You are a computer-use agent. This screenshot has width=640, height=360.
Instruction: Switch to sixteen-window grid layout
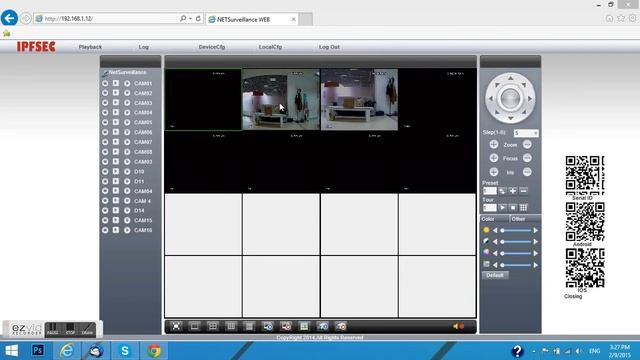(x=249, y=326)
